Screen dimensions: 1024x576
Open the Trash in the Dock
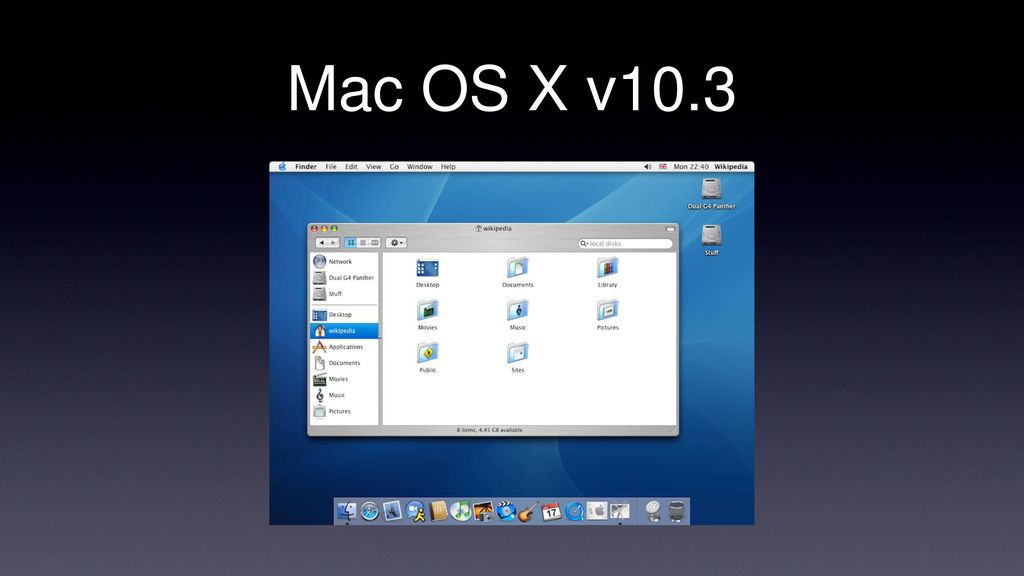[x=677, y=511]
